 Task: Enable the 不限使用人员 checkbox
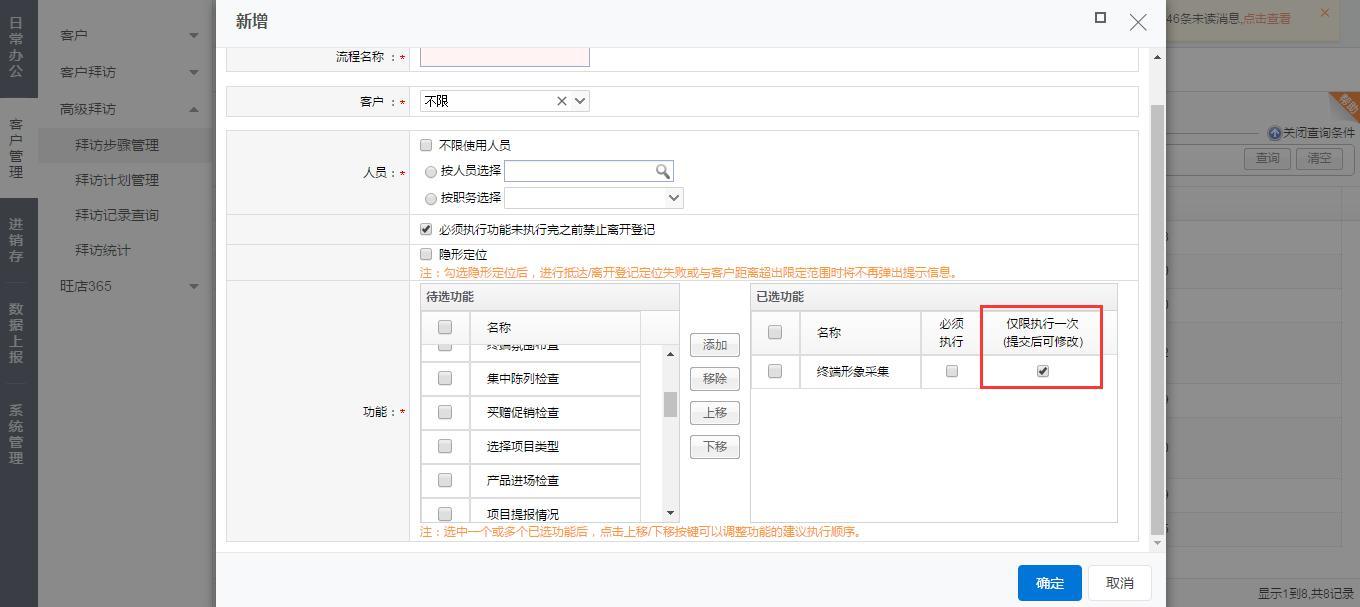pyautogui.click(x=426, y=145)
